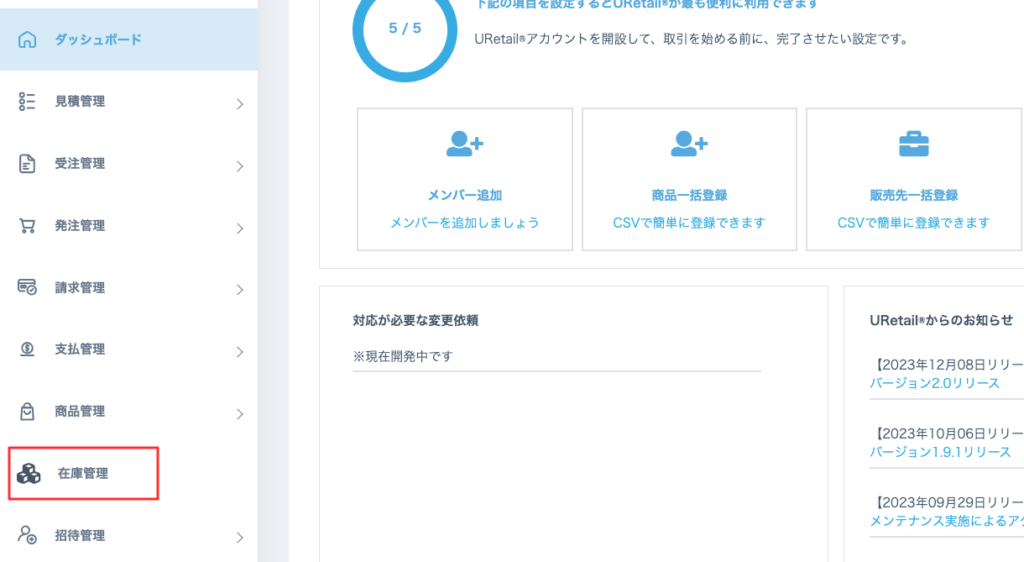
Task: Click the 請求管理 card icon
Action: pos(28,288)
